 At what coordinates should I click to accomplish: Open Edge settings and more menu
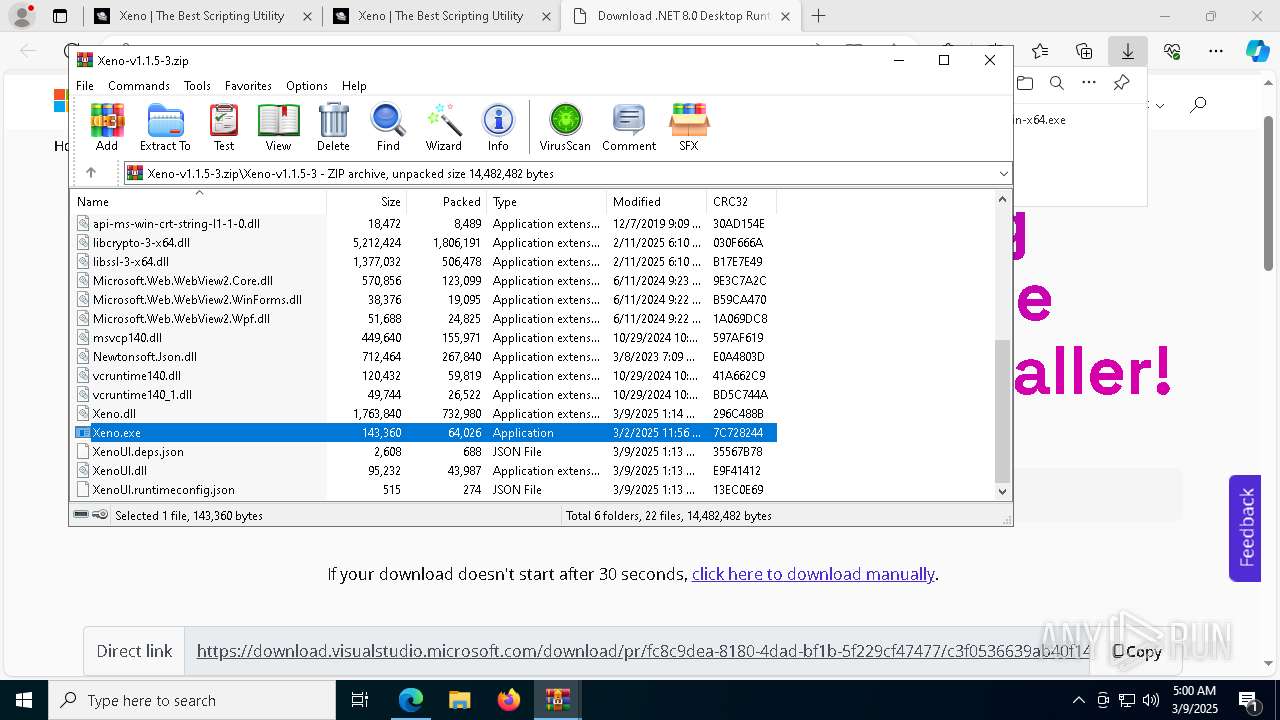pos(1216,51)
